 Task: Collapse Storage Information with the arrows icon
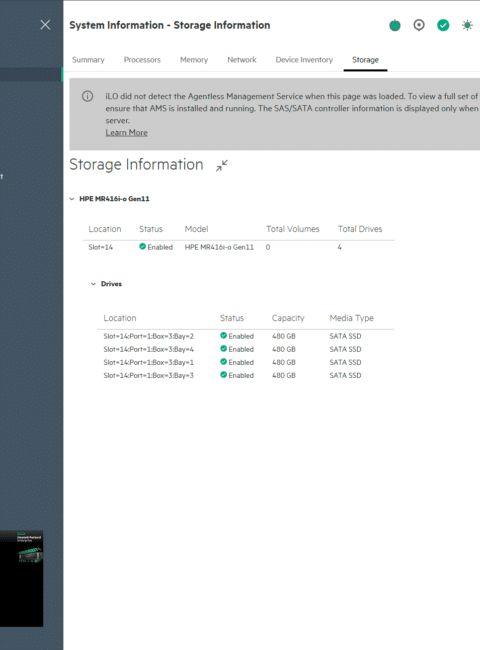222,165
